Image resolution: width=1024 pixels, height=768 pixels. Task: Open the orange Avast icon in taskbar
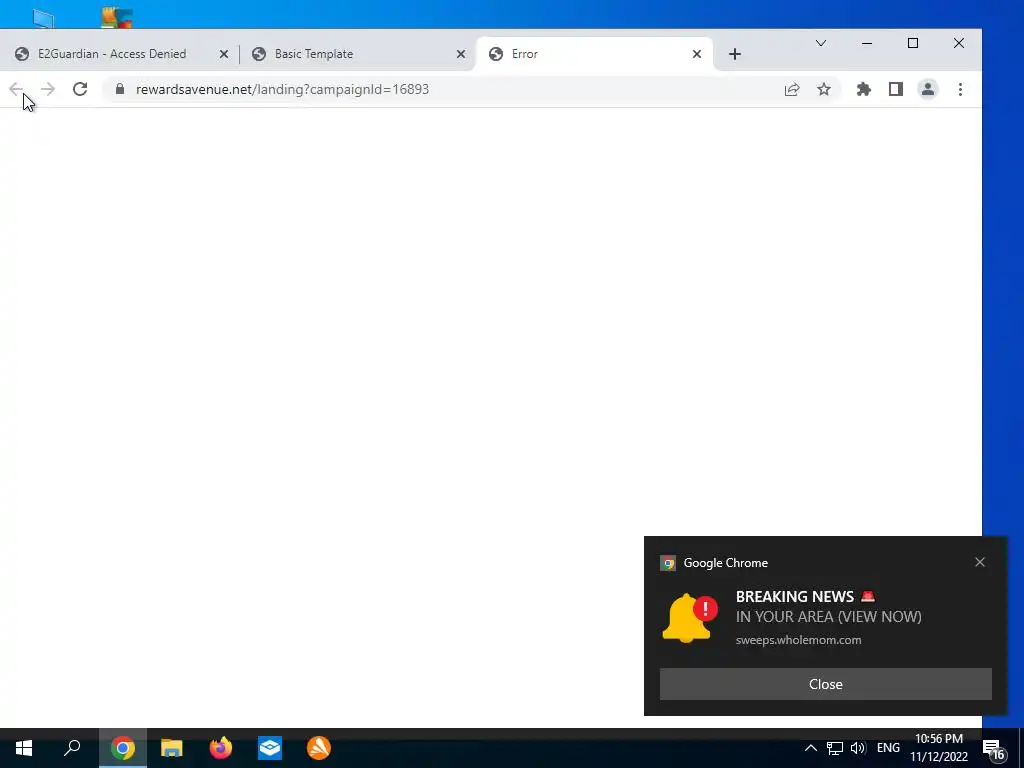tap(319, 748)
